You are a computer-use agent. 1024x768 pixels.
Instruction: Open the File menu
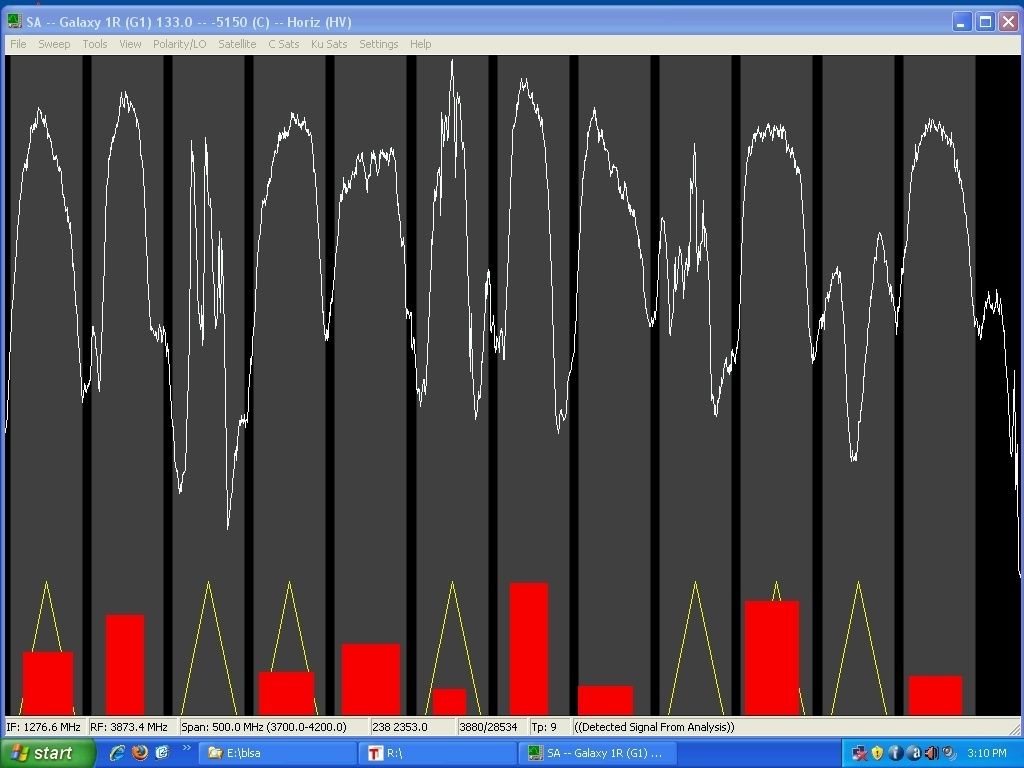pyautogui.click(x=18, y=44)
